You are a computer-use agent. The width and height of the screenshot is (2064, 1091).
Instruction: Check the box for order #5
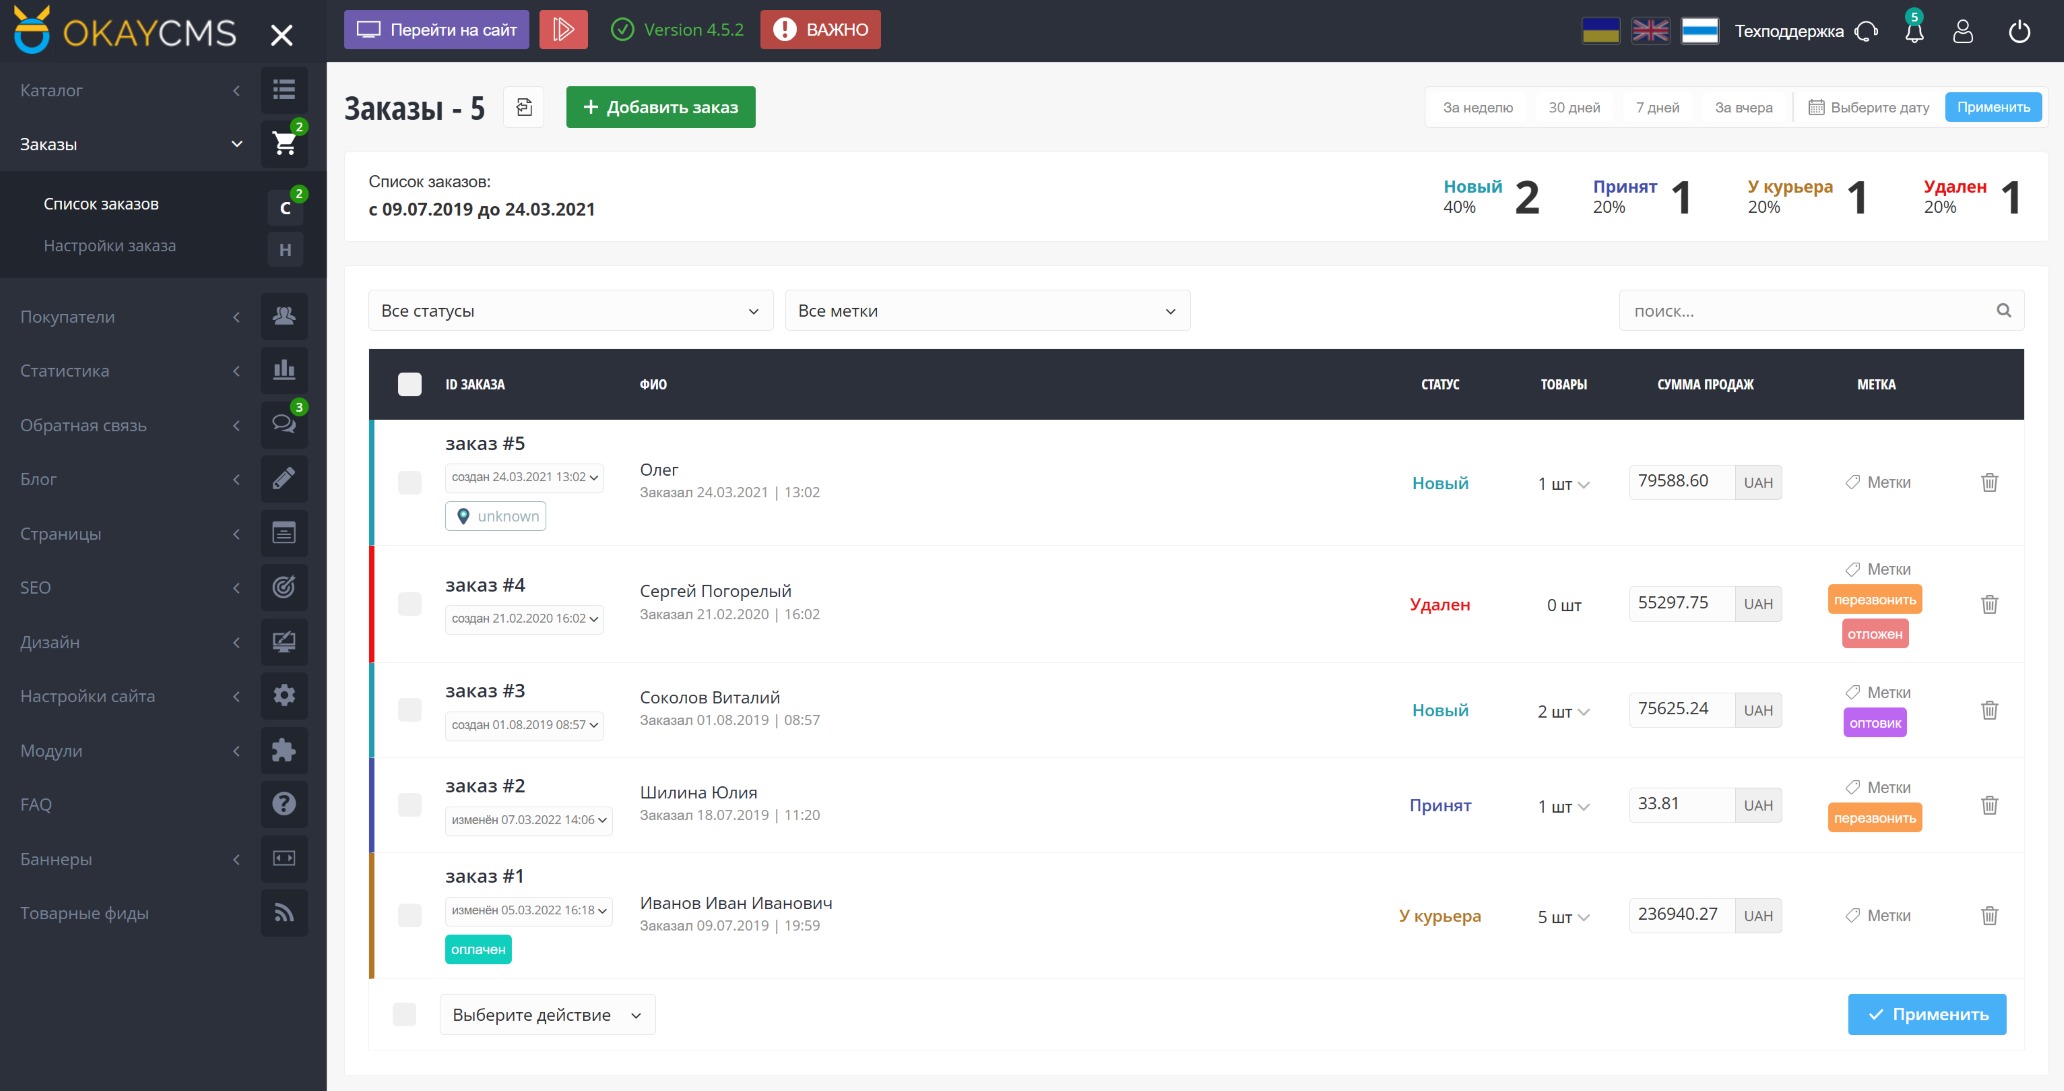pos(410,482)
